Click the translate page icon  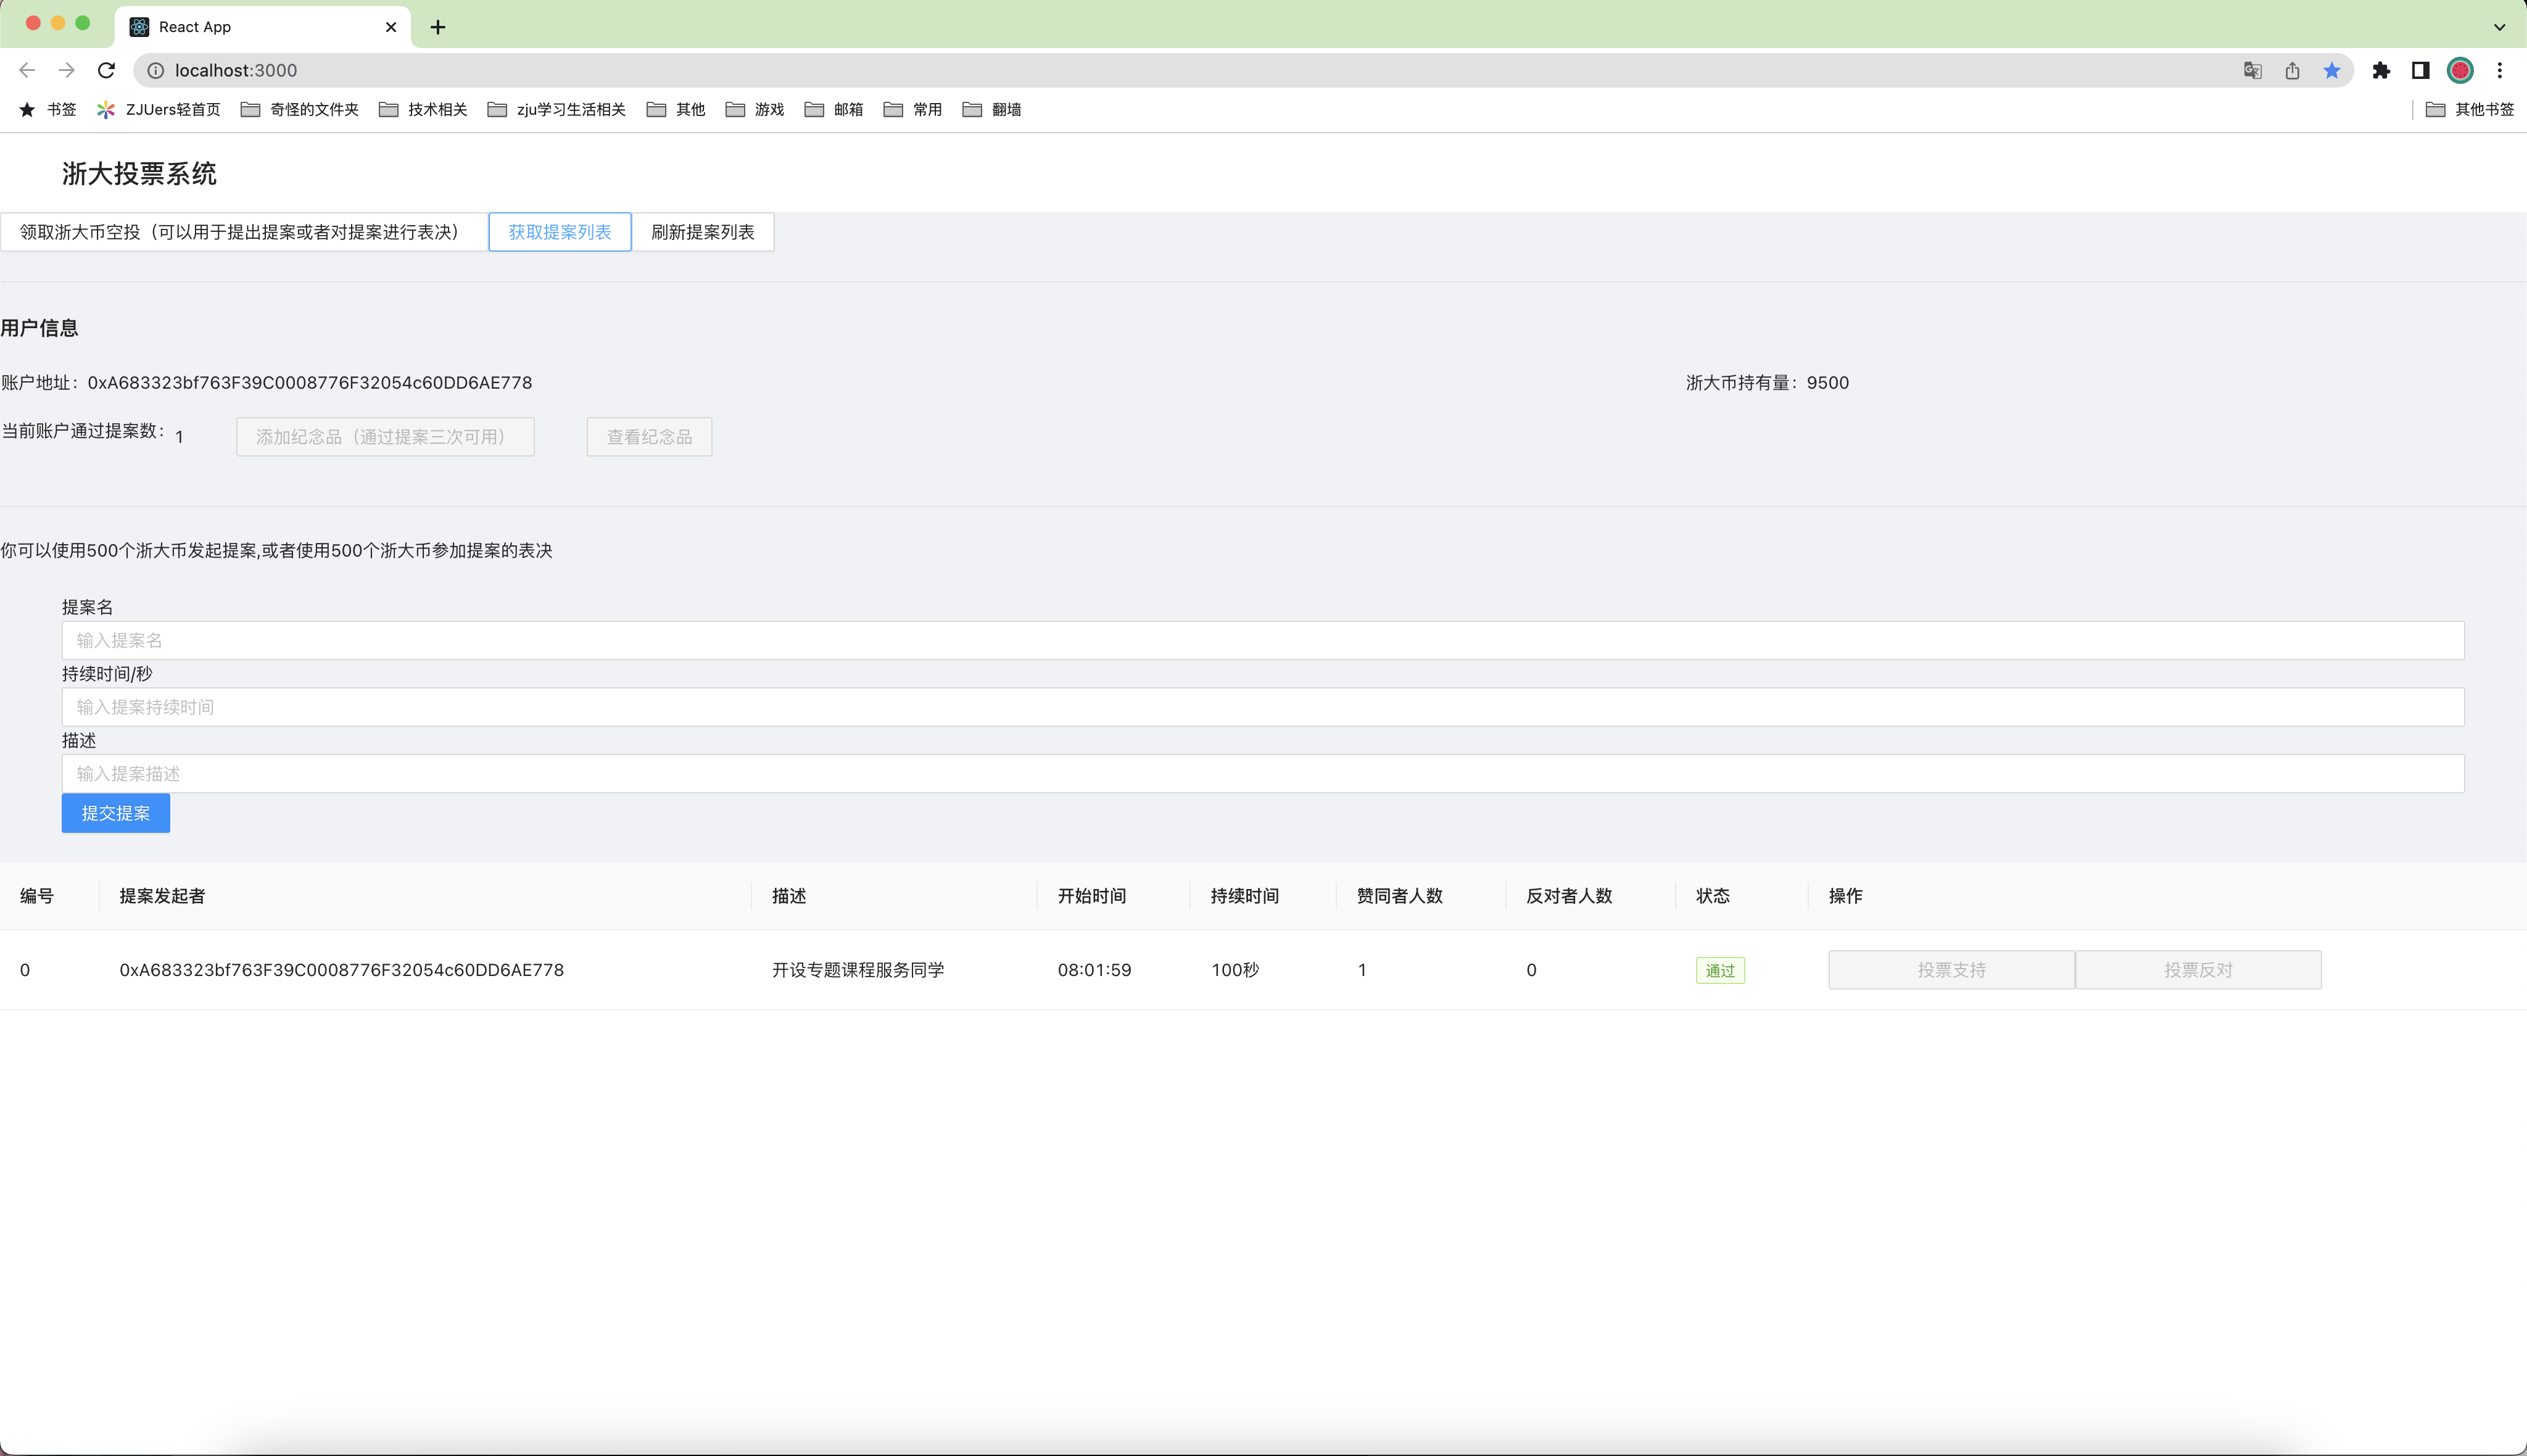(x=2252, y=70)
